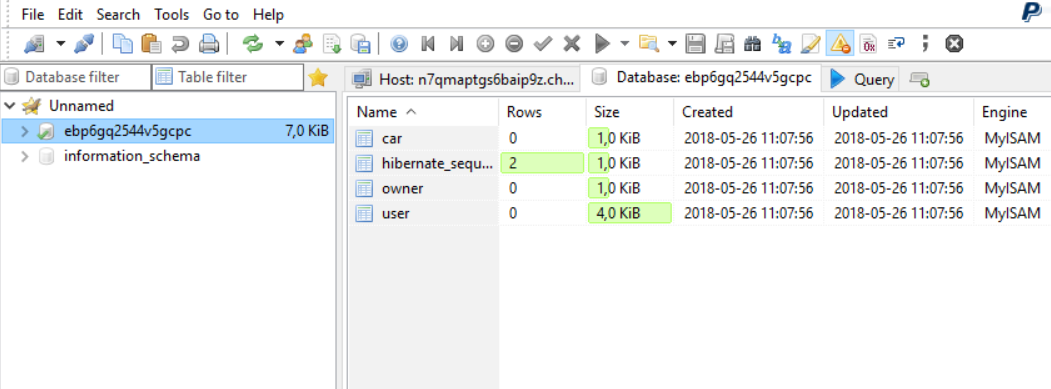The height and width of the screenshot is (389, 1051).
Task: Click the Print icon
Action: coord(208,44)
